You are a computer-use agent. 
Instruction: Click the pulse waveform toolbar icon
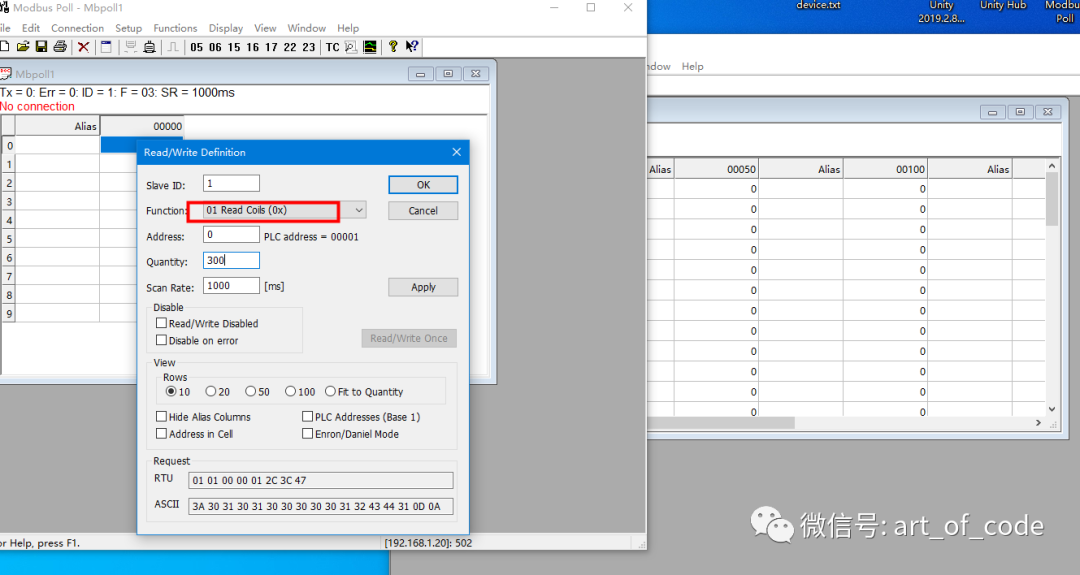click(x=173, y=47)
